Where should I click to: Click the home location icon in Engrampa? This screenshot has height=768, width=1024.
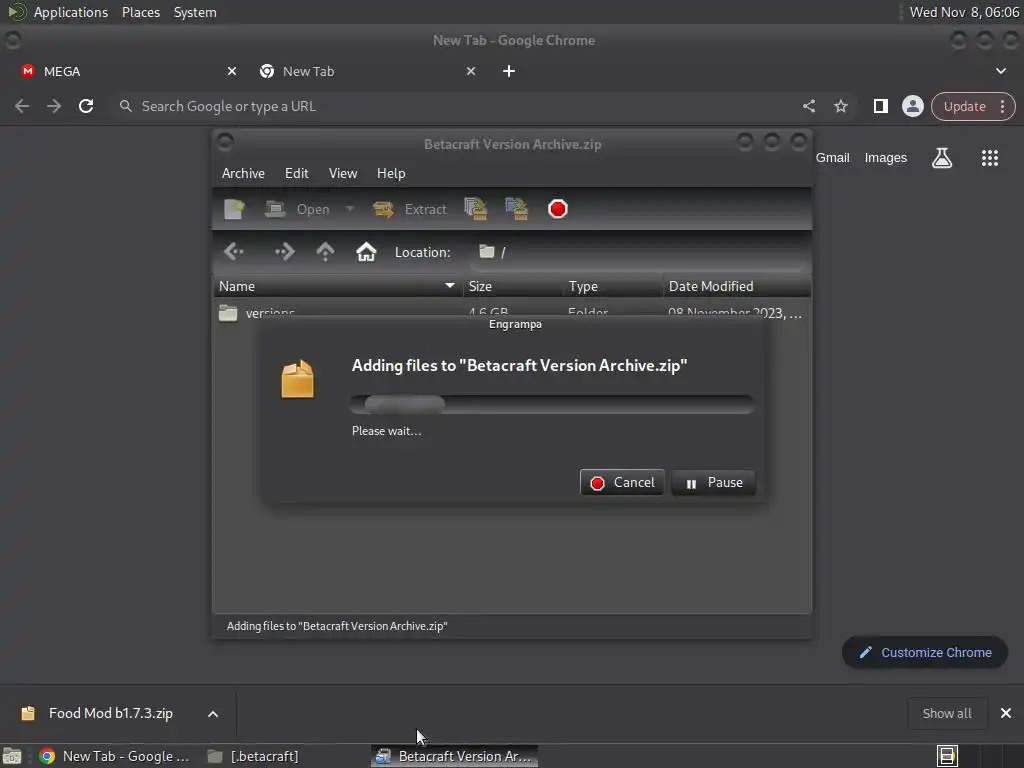[366, 251]
